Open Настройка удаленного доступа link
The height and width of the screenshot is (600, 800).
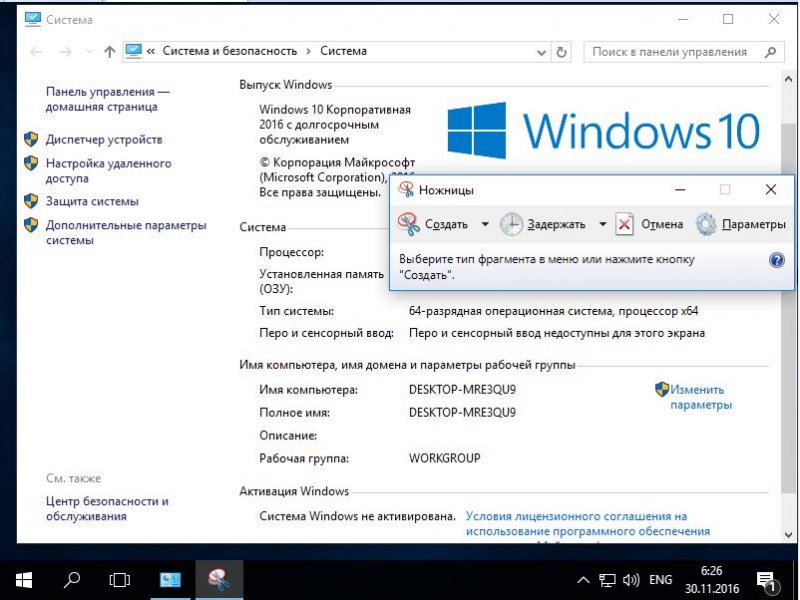click(x=109, y=170)
